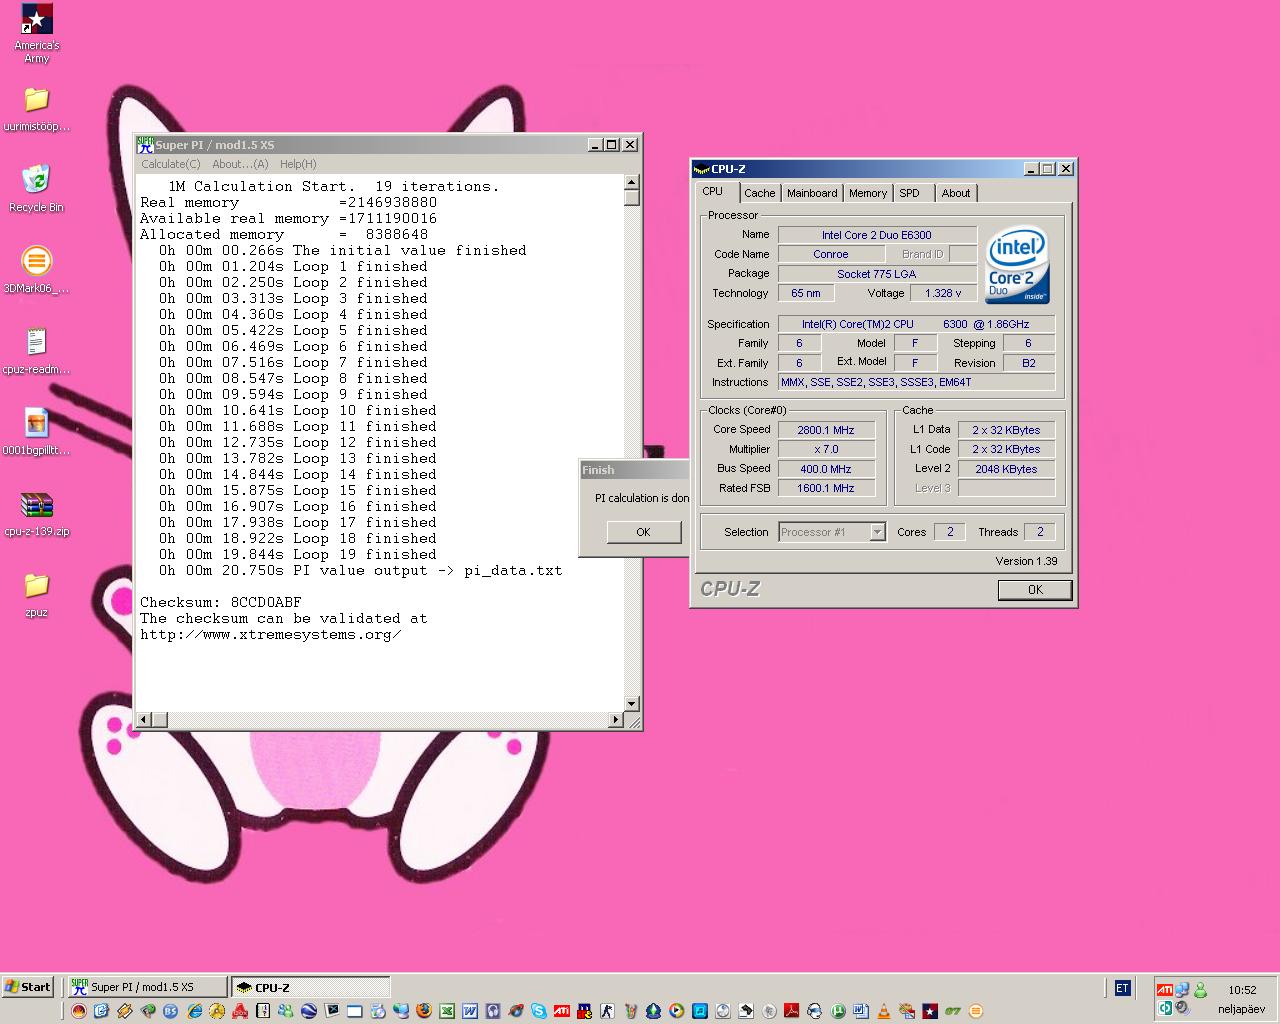
Task: Launch Counter-Strike quick launch icon
Action: pyautogui.click(x=607, y=1011)
